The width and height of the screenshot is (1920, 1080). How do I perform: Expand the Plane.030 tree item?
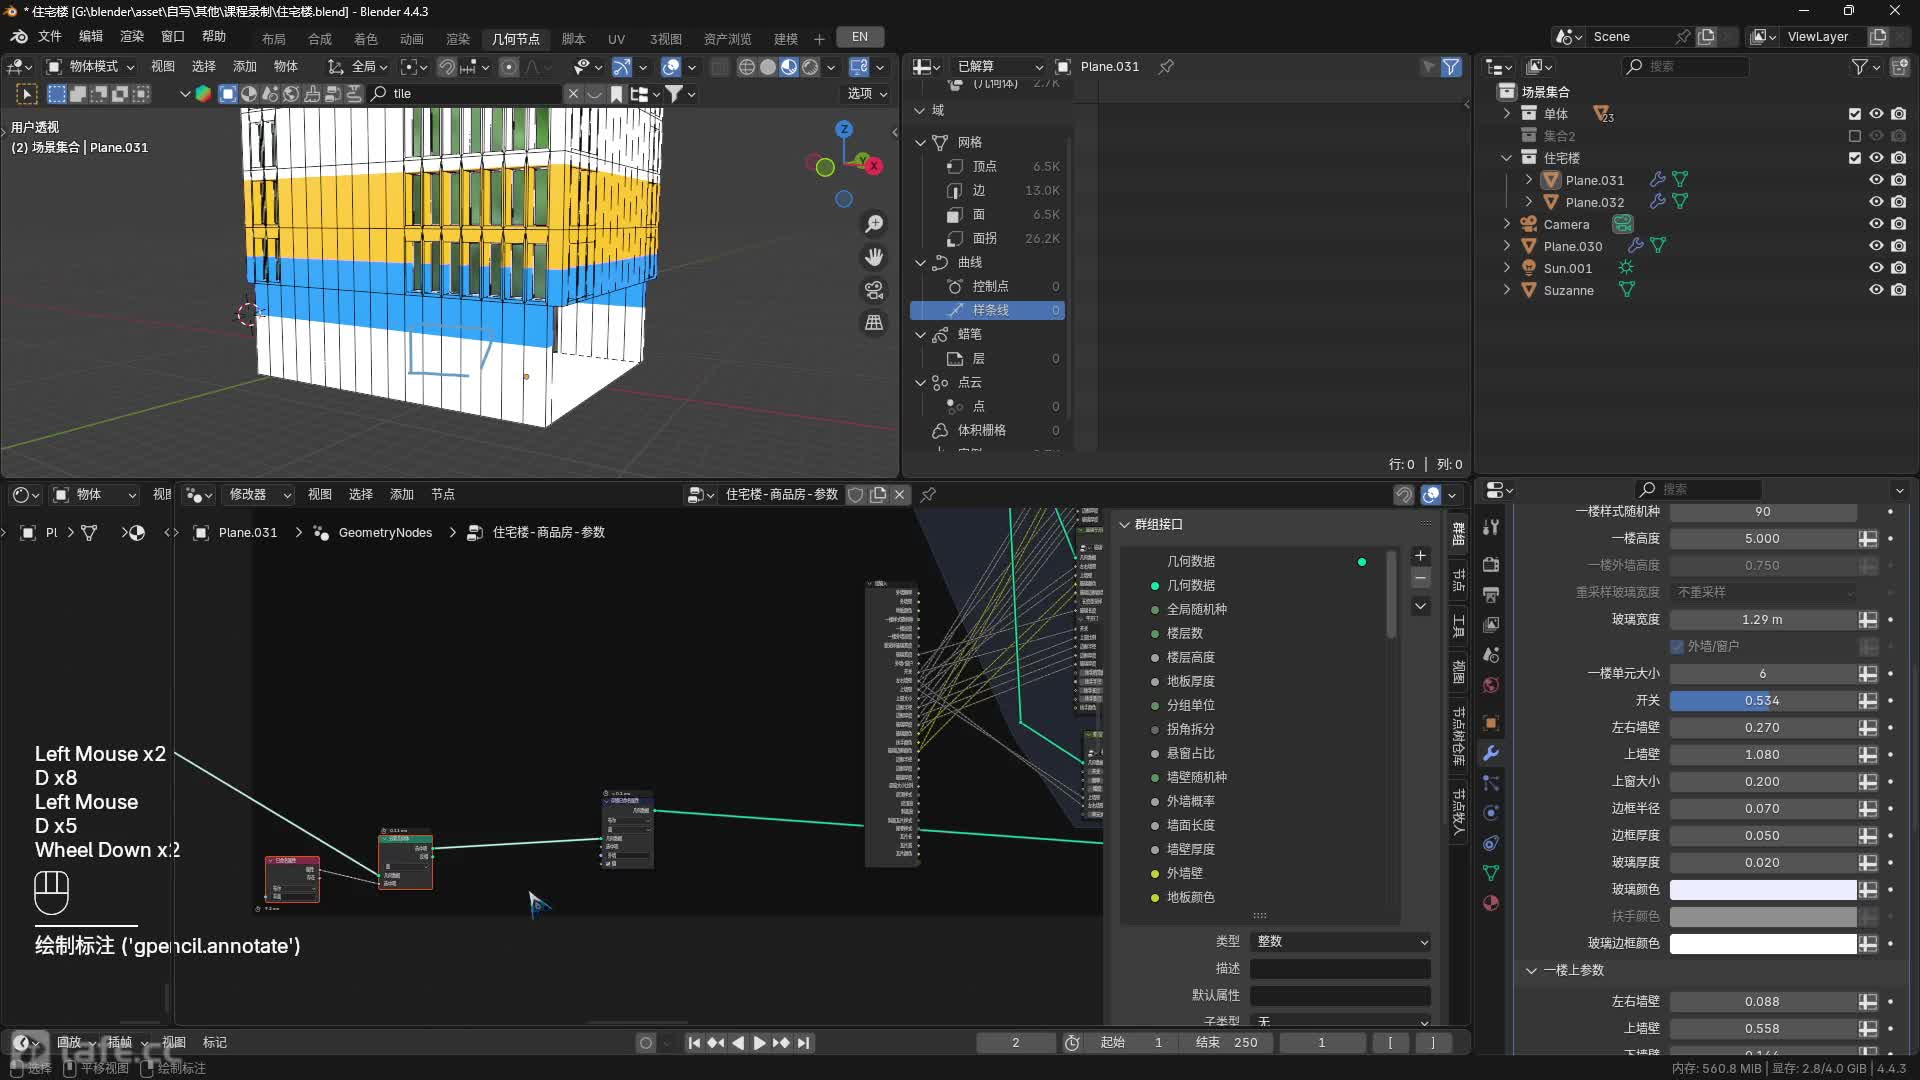coord(1507,246)
